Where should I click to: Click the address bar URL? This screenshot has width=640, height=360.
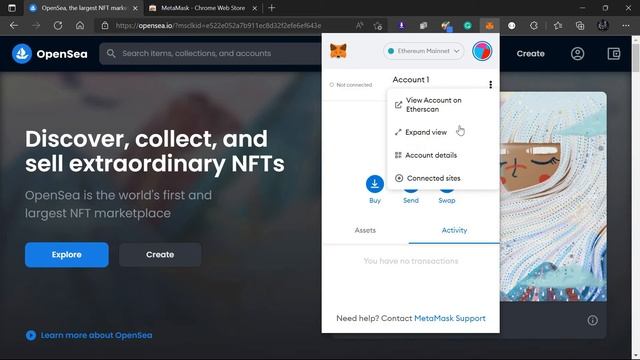pos(218,26)
